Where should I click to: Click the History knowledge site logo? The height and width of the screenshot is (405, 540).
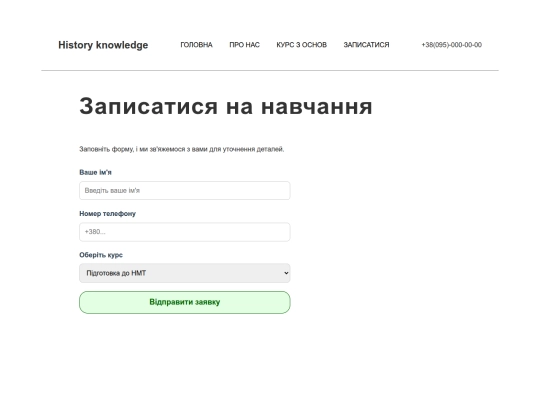coord(103,45)
